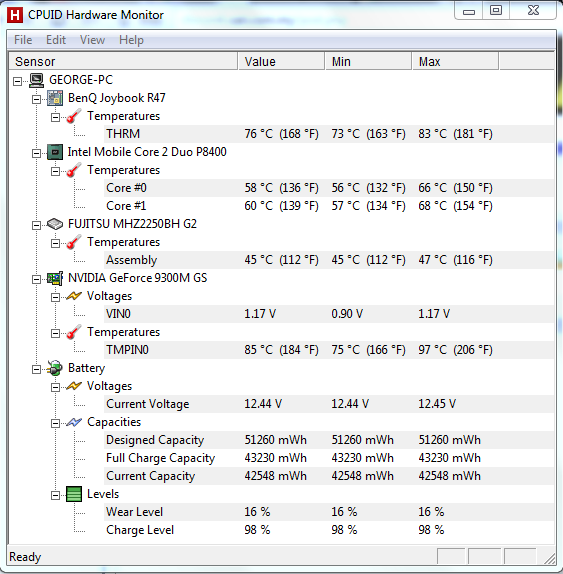
Task: Collapse Voltages under Battery
Action: (x=55, y=387)
